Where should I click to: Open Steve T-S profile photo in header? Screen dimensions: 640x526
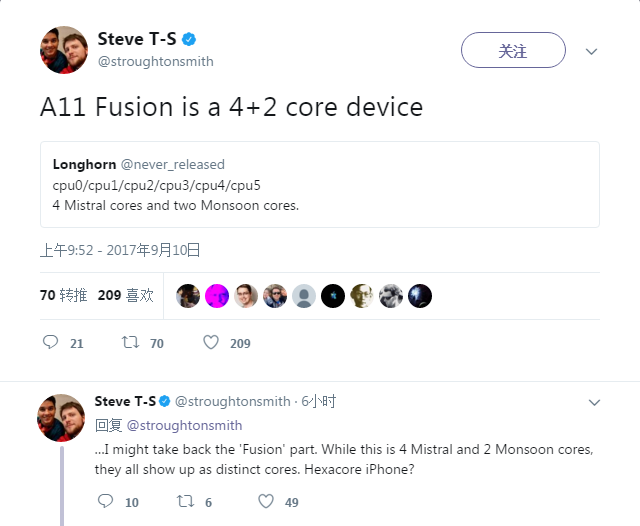tap(63, 50)
